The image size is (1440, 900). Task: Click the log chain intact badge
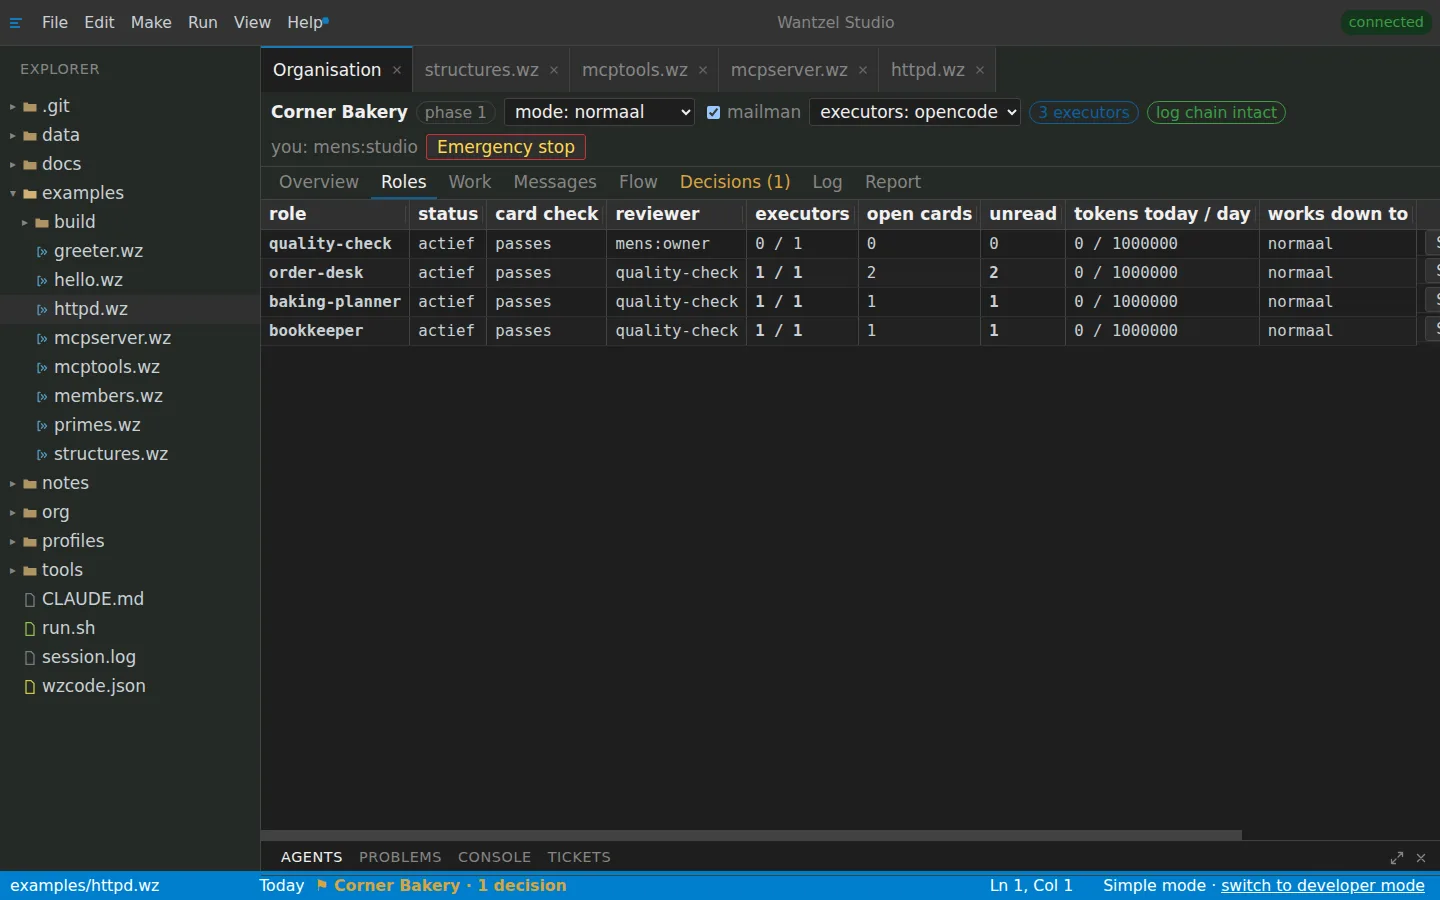coord(1216,113)
